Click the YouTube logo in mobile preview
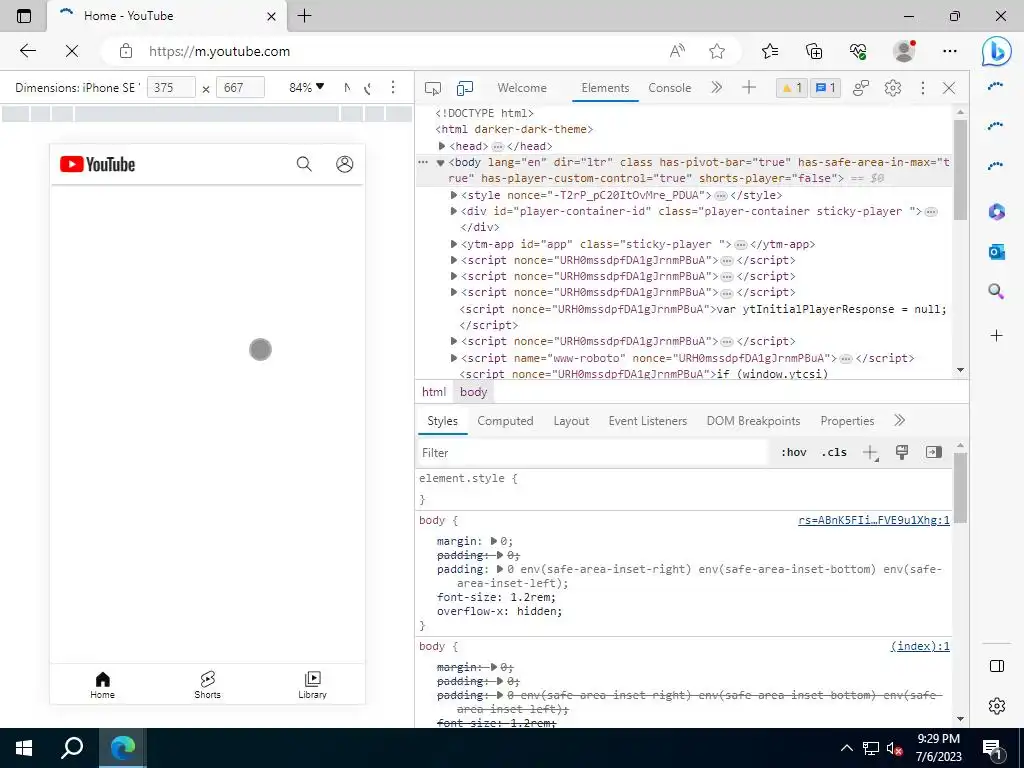The width and height of the screenshot is (1024, 768). pyautogui.click(x=97, y=165)
